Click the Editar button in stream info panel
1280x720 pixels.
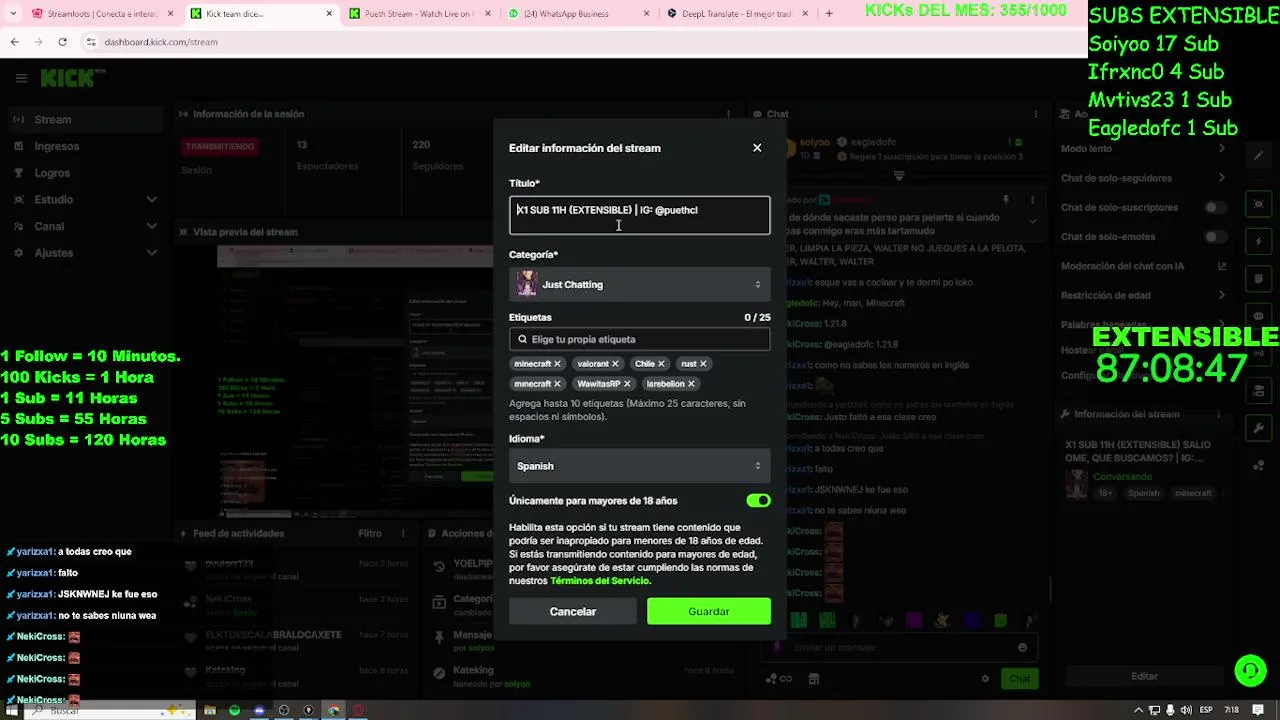(1144, 677)
